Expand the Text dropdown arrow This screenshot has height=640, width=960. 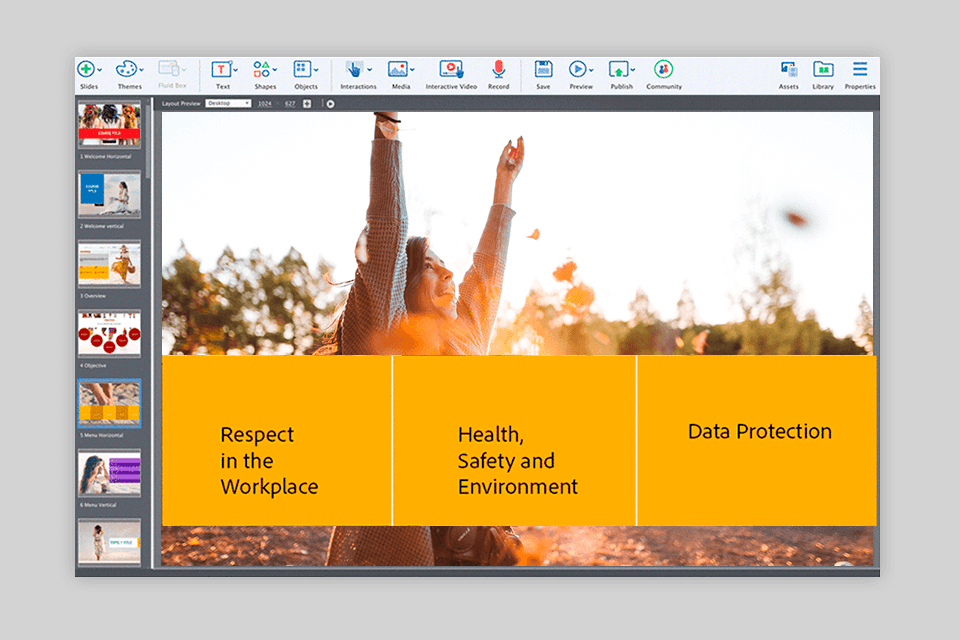(x=235, y=70)
